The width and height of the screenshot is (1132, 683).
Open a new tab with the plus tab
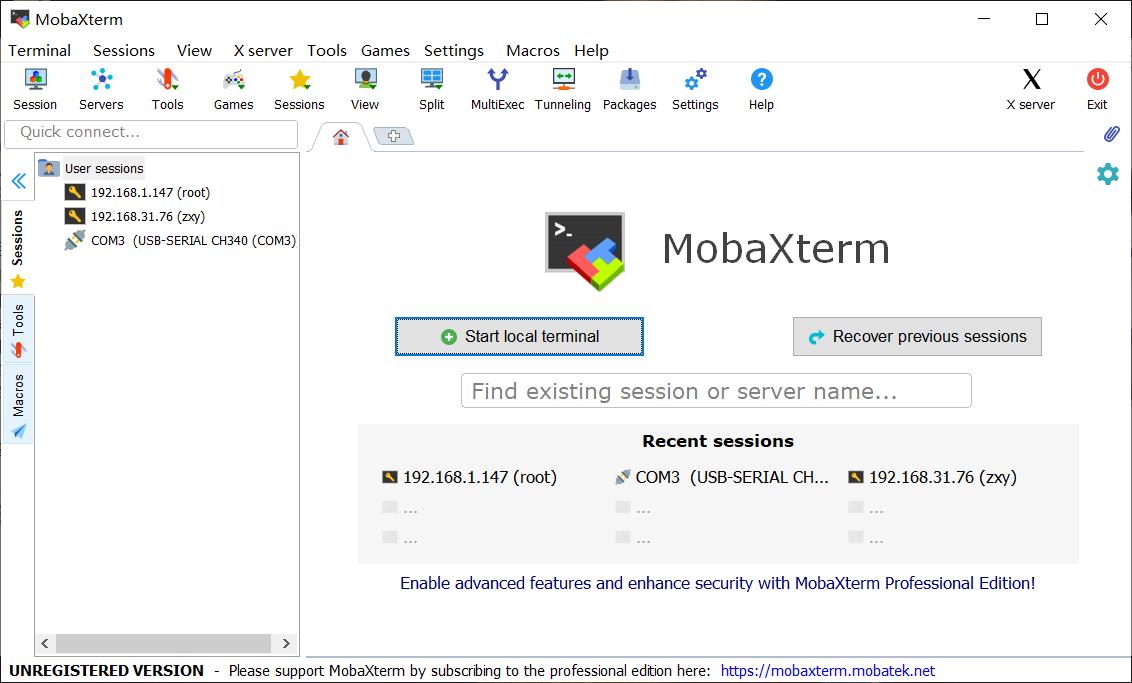point(393,135)
